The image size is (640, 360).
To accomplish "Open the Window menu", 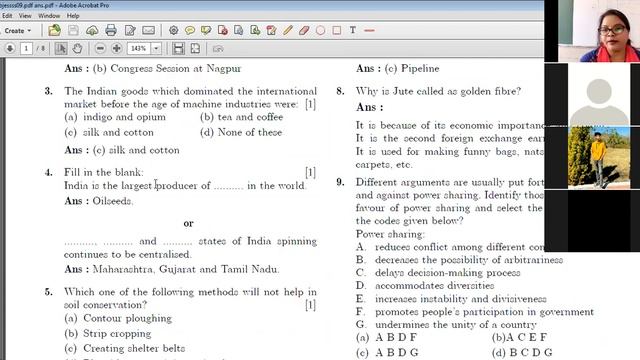I will [x=49, y=16].
